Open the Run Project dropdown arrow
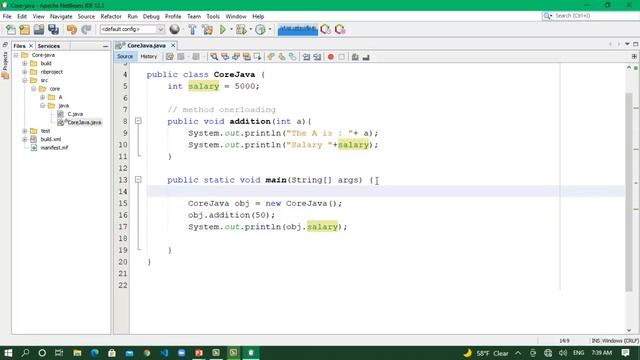Viewport: 640px width, 360px height. (231, 29)
